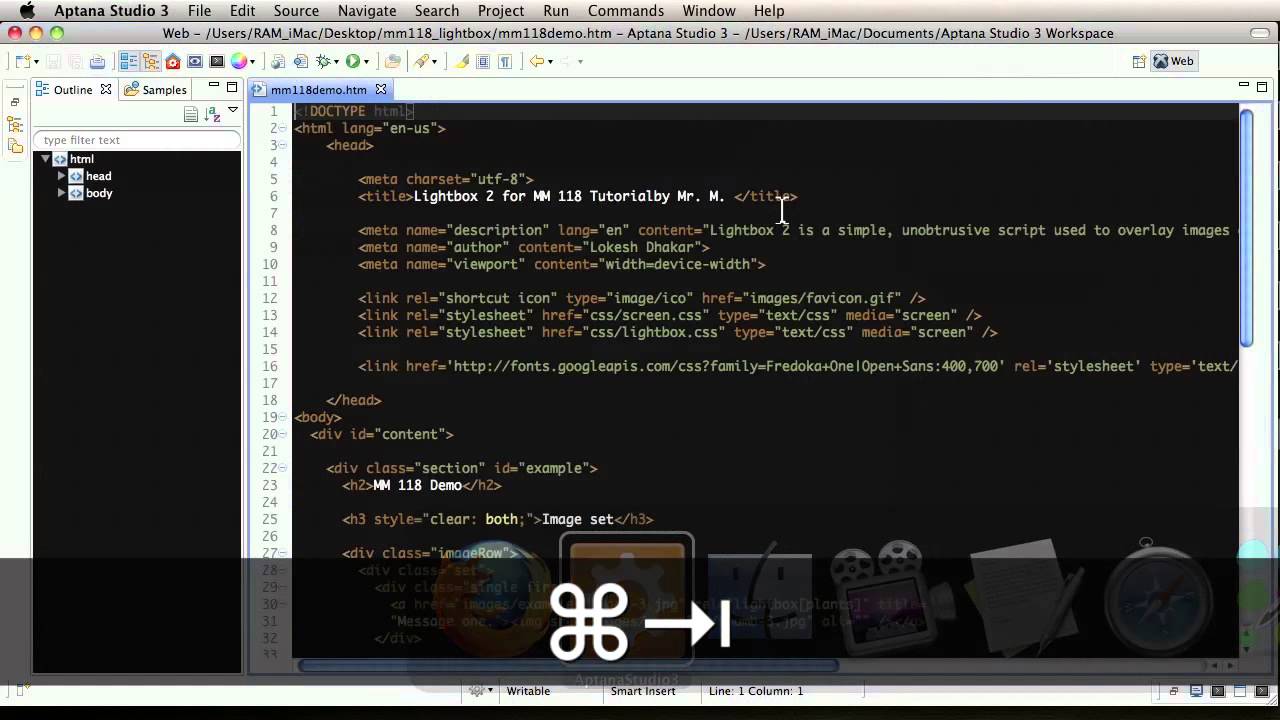Open the Navigate menu
This screenshot has height=720, width=1280.
pos(367,11)
